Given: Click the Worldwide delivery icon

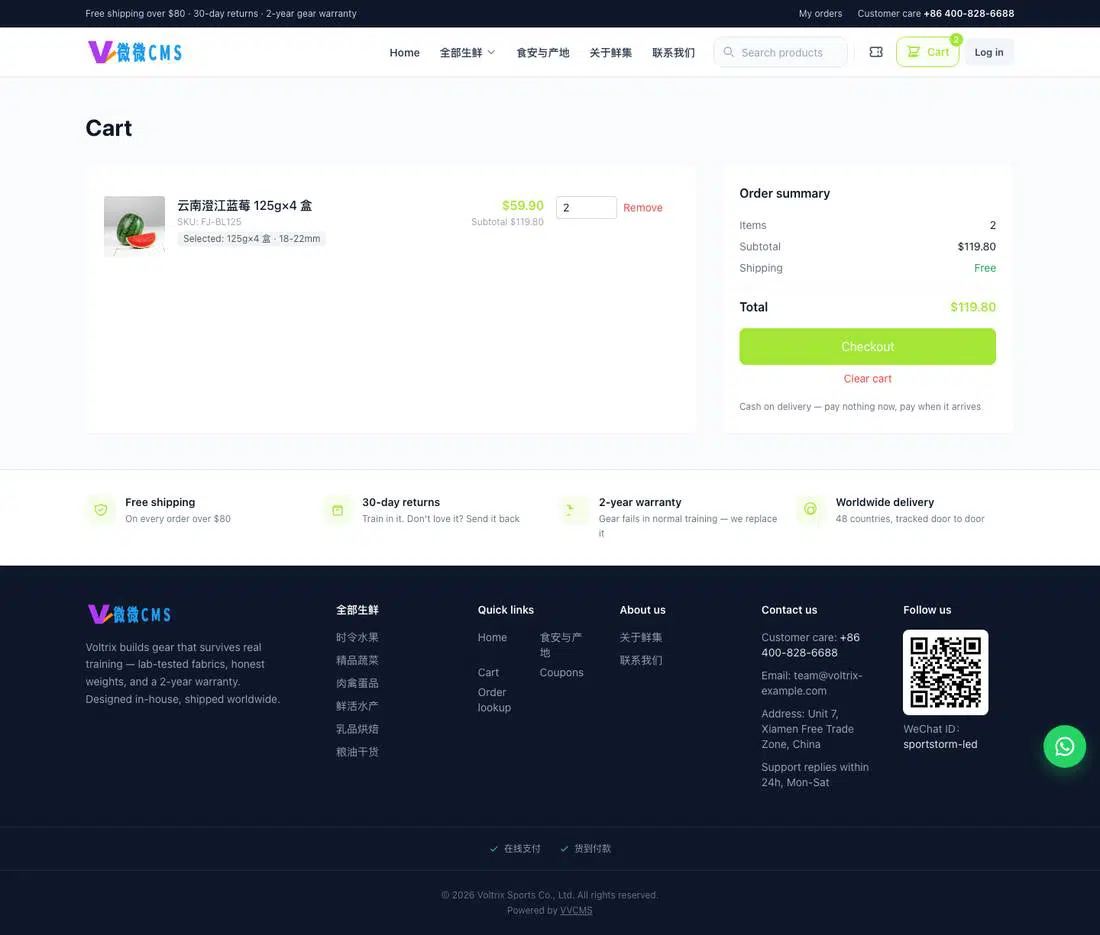Looking at the screenshot, I should point(810,510).
